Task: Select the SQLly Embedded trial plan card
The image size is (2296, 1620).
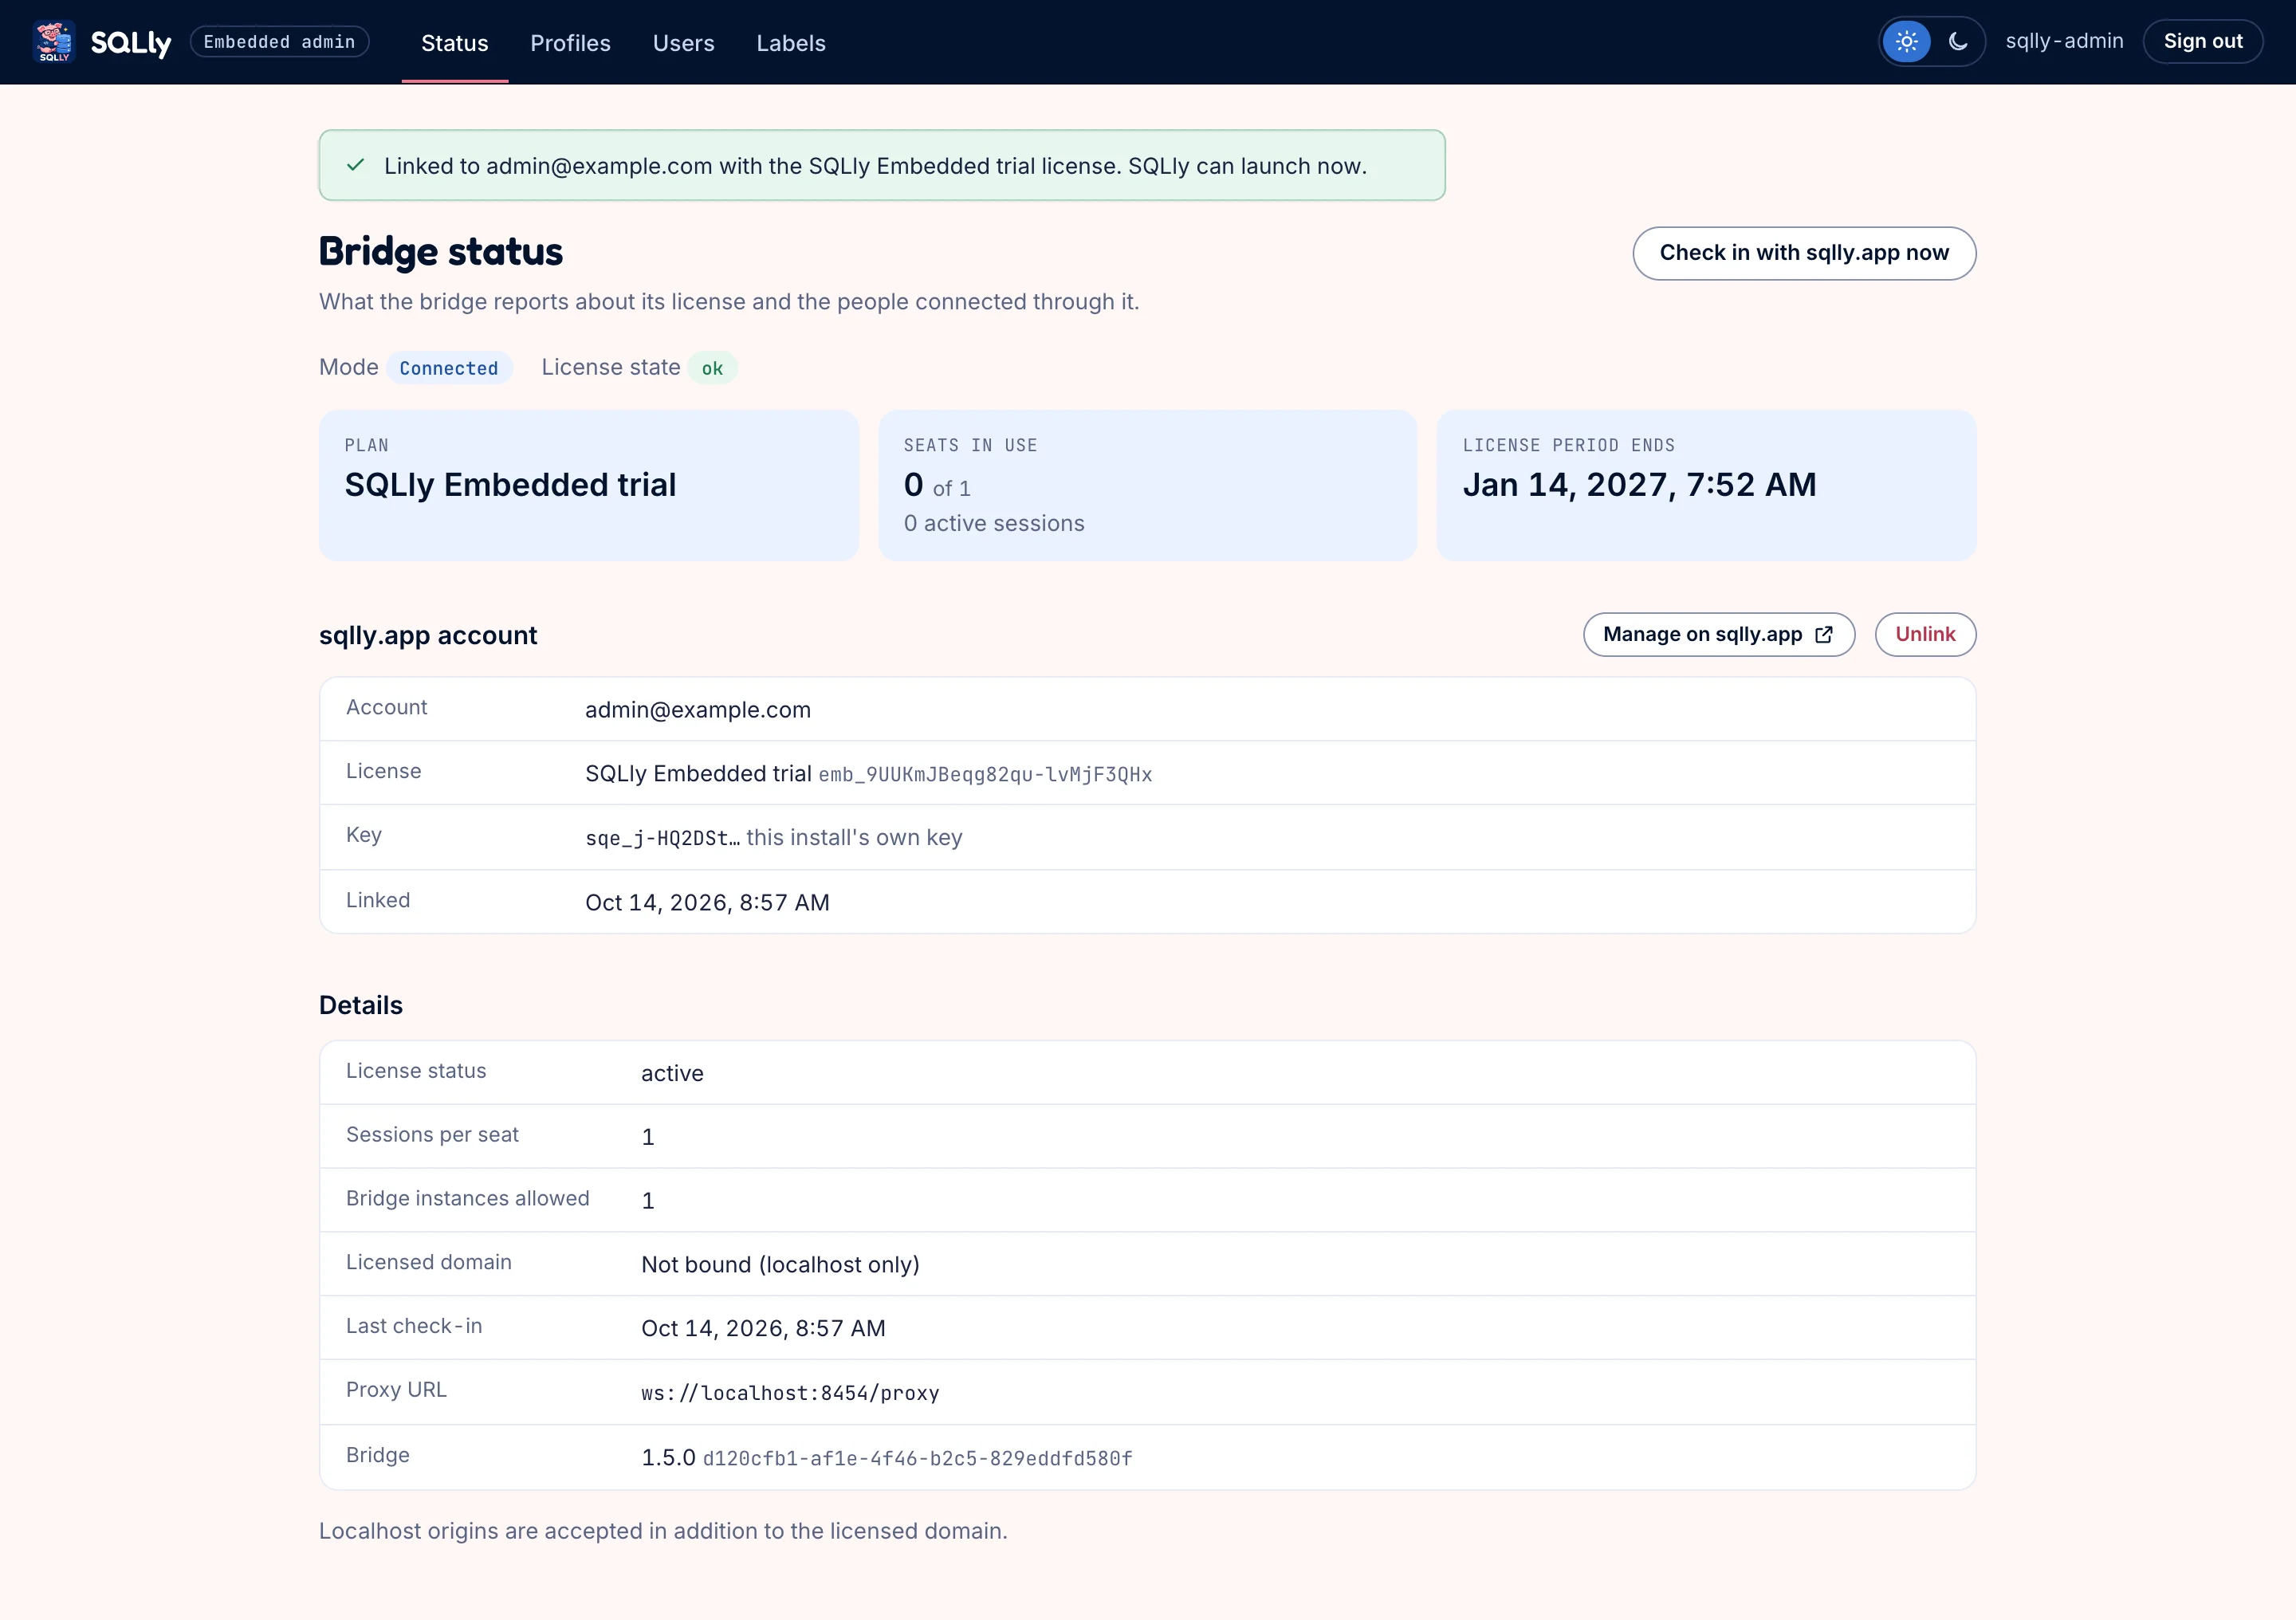Action: click(588, 485)
